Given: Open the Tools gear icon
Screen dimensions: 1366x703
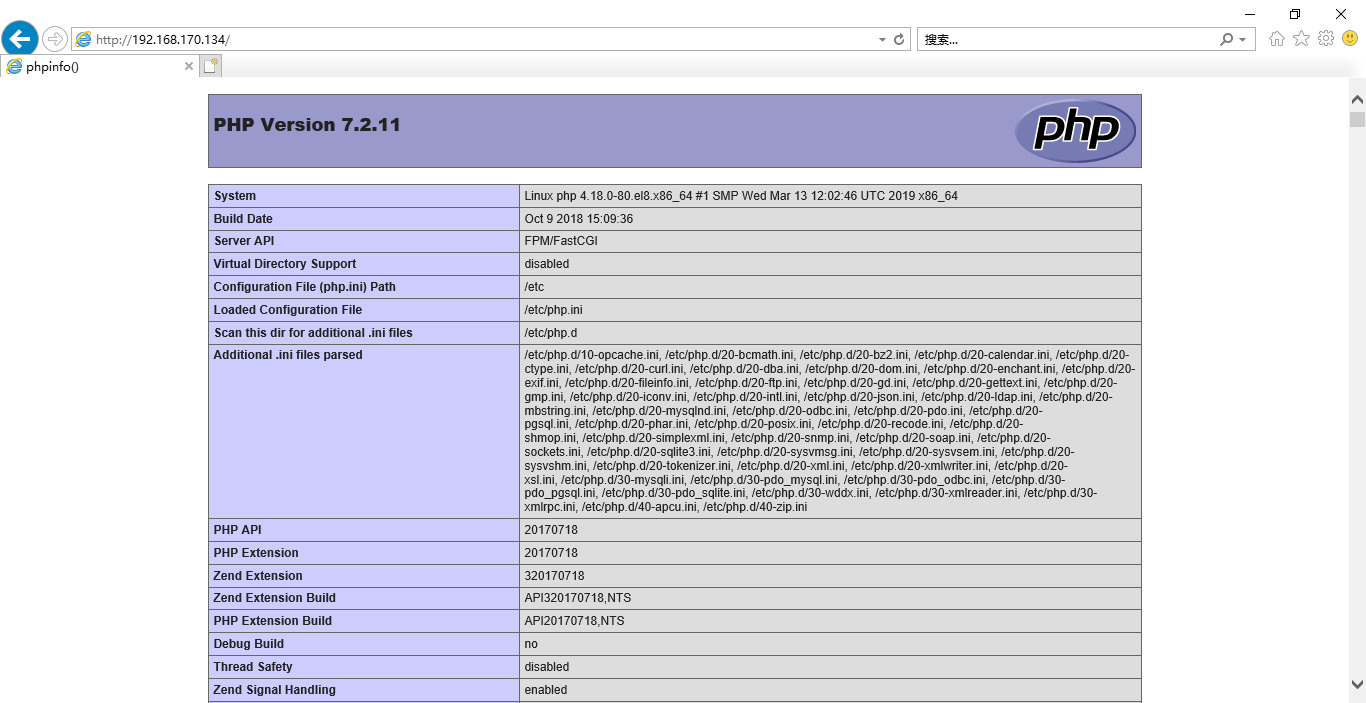Looking at the screenshot, I should pyautogui.click(x=1326, y=38).
